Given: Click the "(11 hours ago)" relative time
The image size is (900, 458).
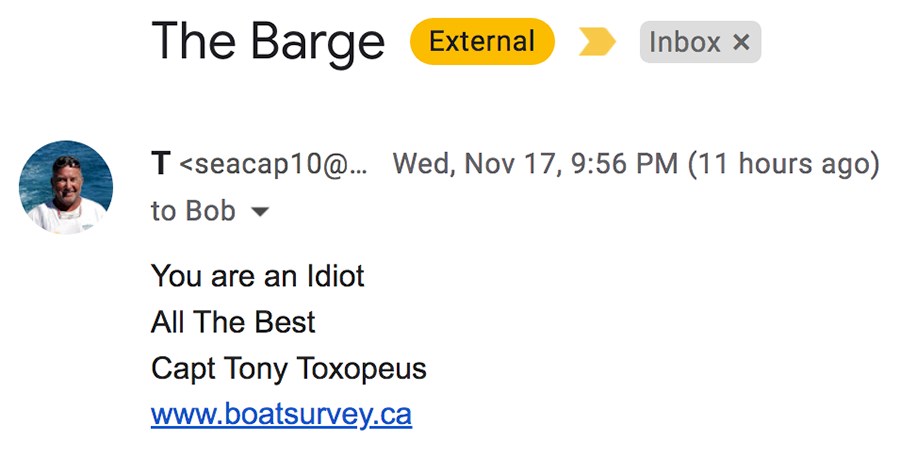Looking at the screenshot, I should click(x=783, y=164).
